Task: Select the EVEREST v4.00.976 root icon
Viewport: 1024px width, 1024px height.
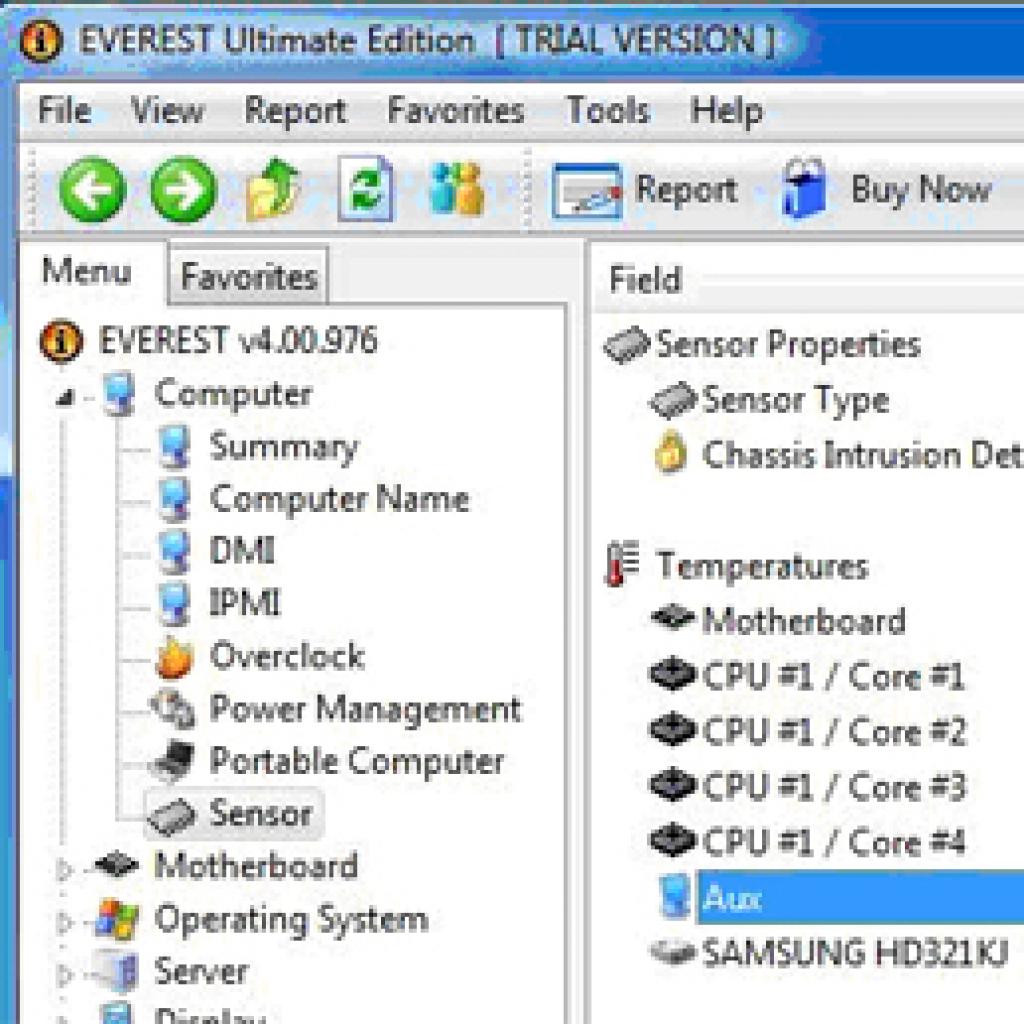Action: [x=61, y=340]
